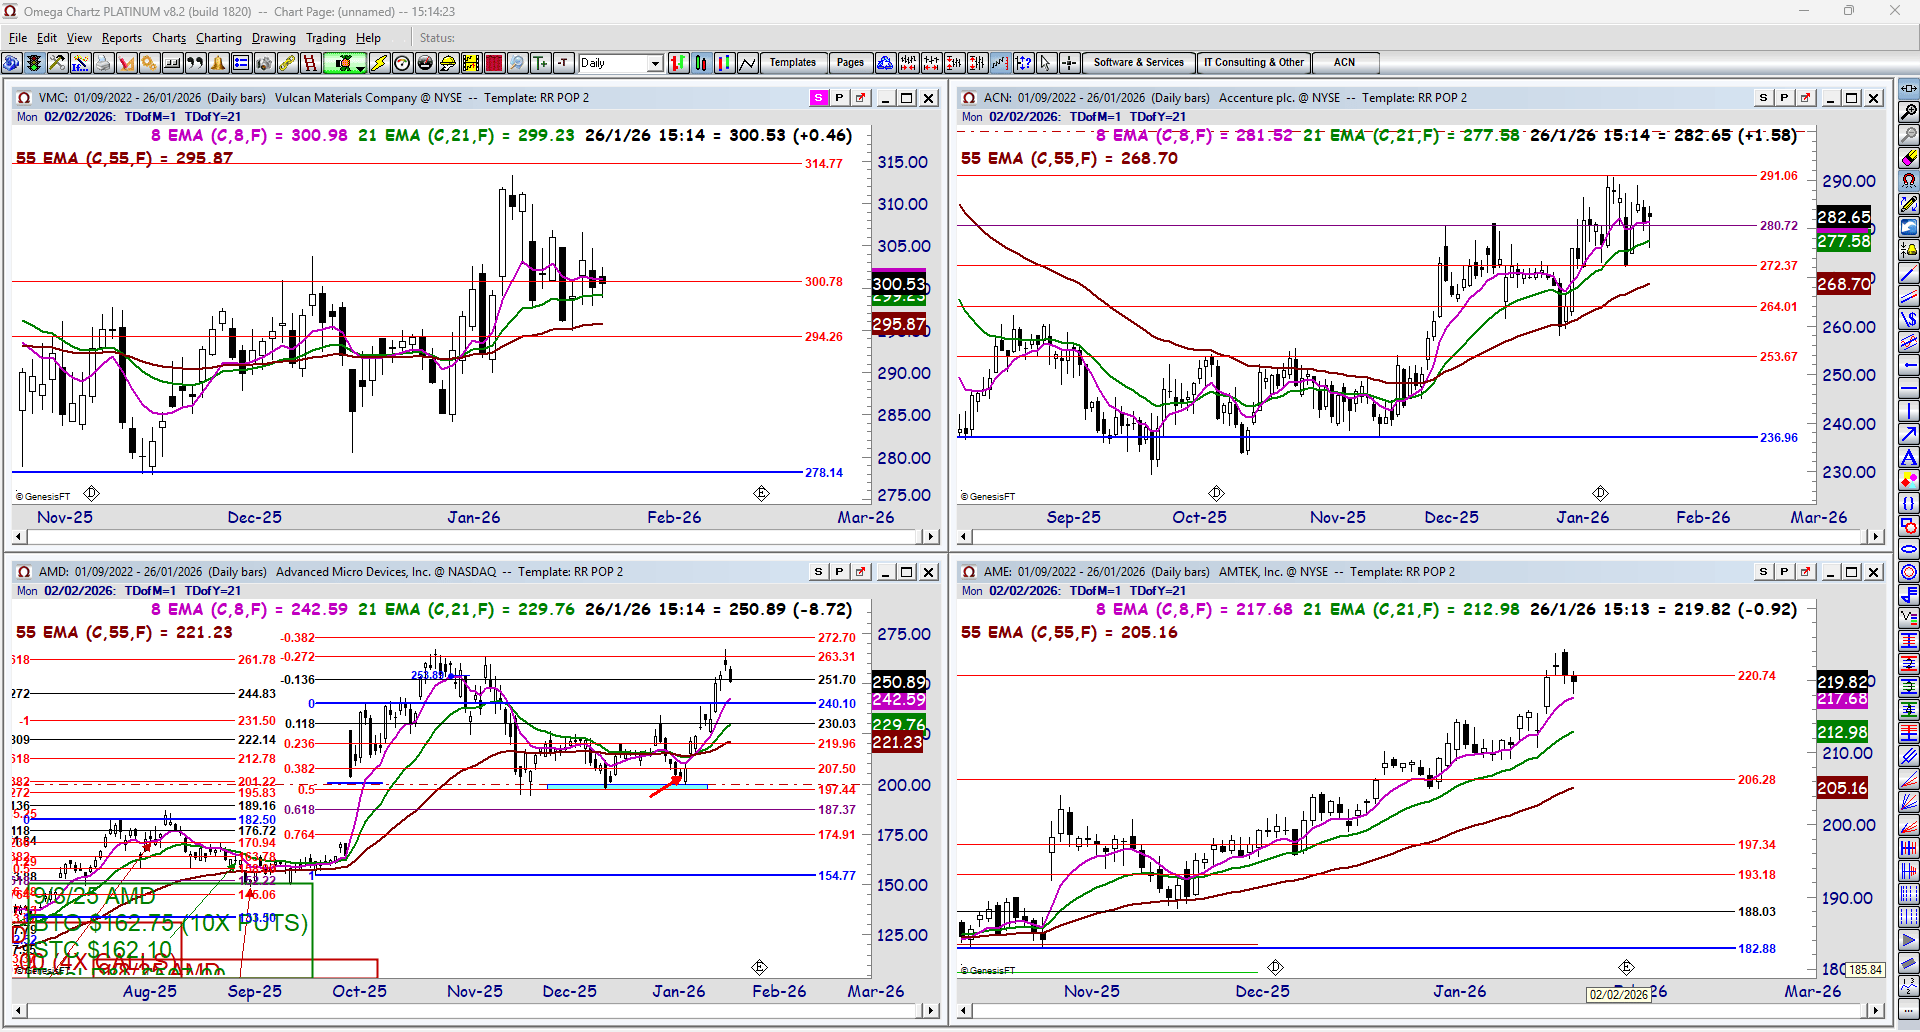Click the Software & Services button
This screenshot has width=1920, height=1032.
coord(1139,63)
